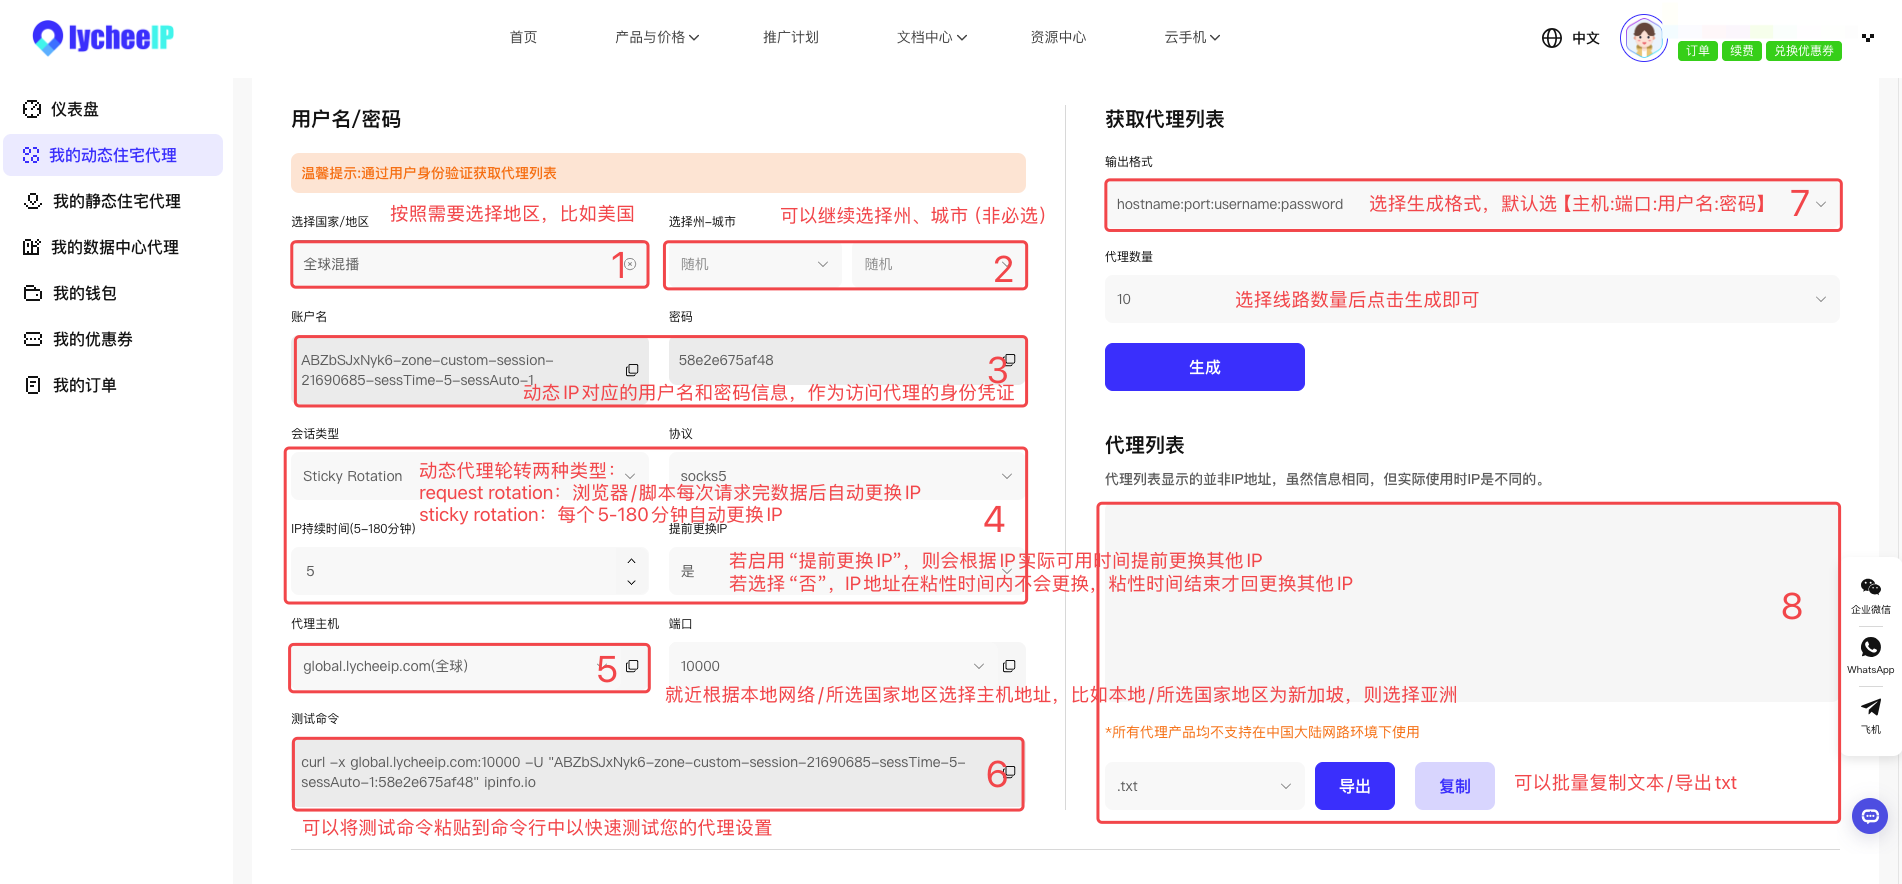The height and width of the screenshot is (884, 1902).
Task: Click the small icon at top-right corner
Action: 1868,37
